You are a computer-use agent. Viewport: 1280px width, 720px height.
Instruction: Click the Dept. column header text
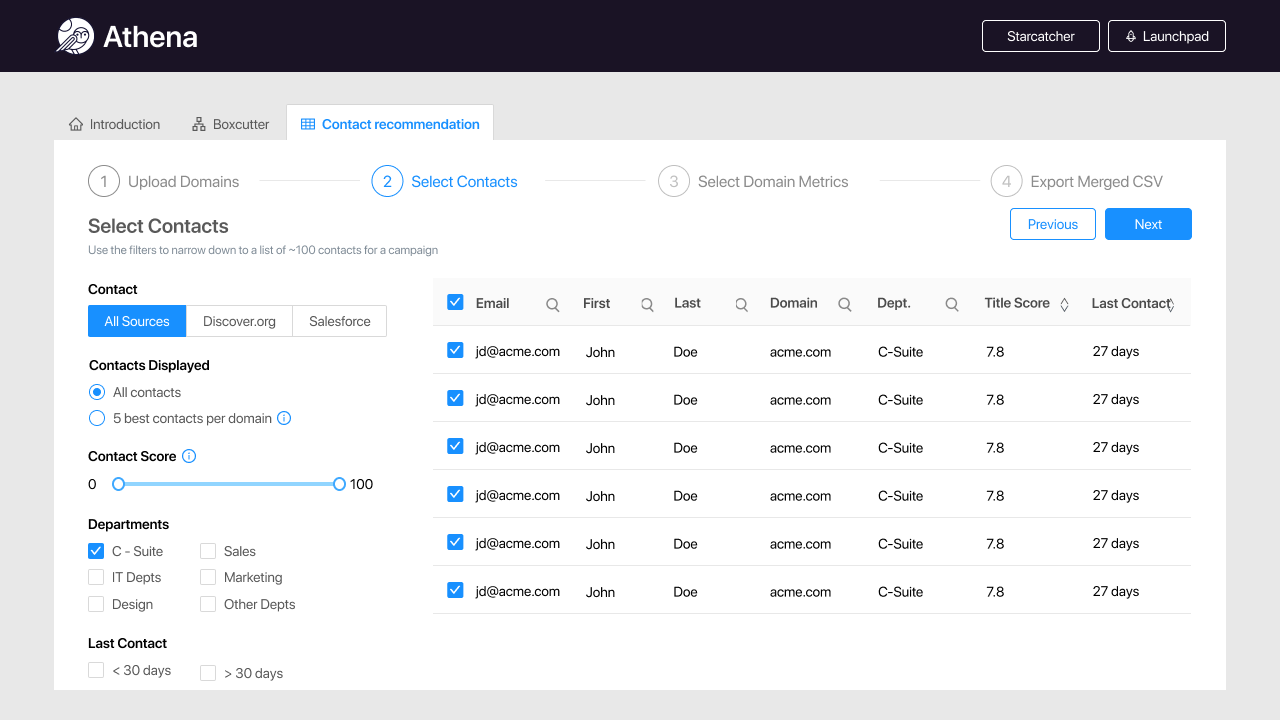pos(894,303)
